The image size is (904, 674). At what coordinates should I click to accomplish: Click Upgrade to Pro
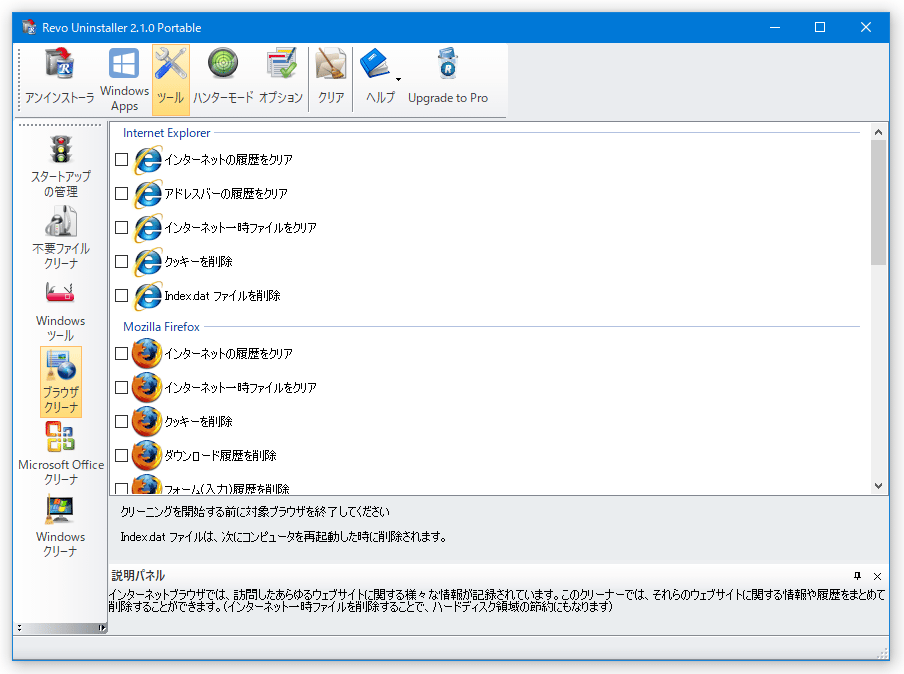click(448, 78)
